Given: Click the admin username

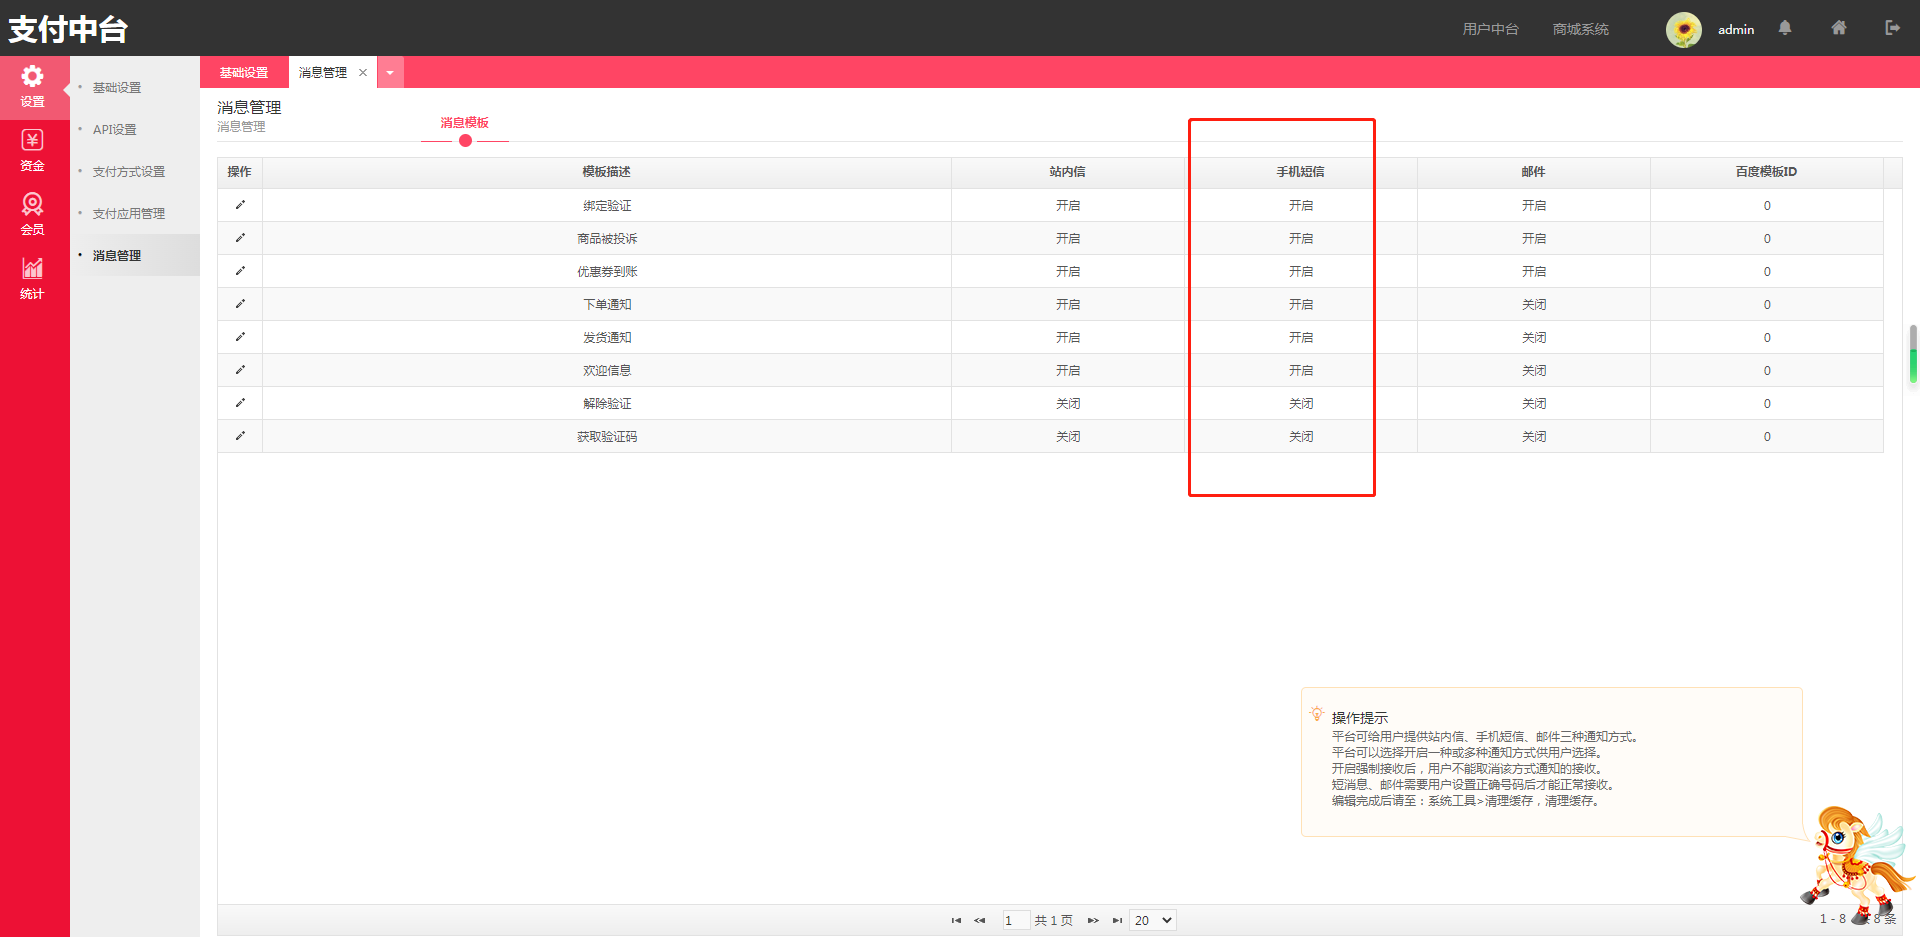Looking at the screenshot, I should tap(1736, 29).
